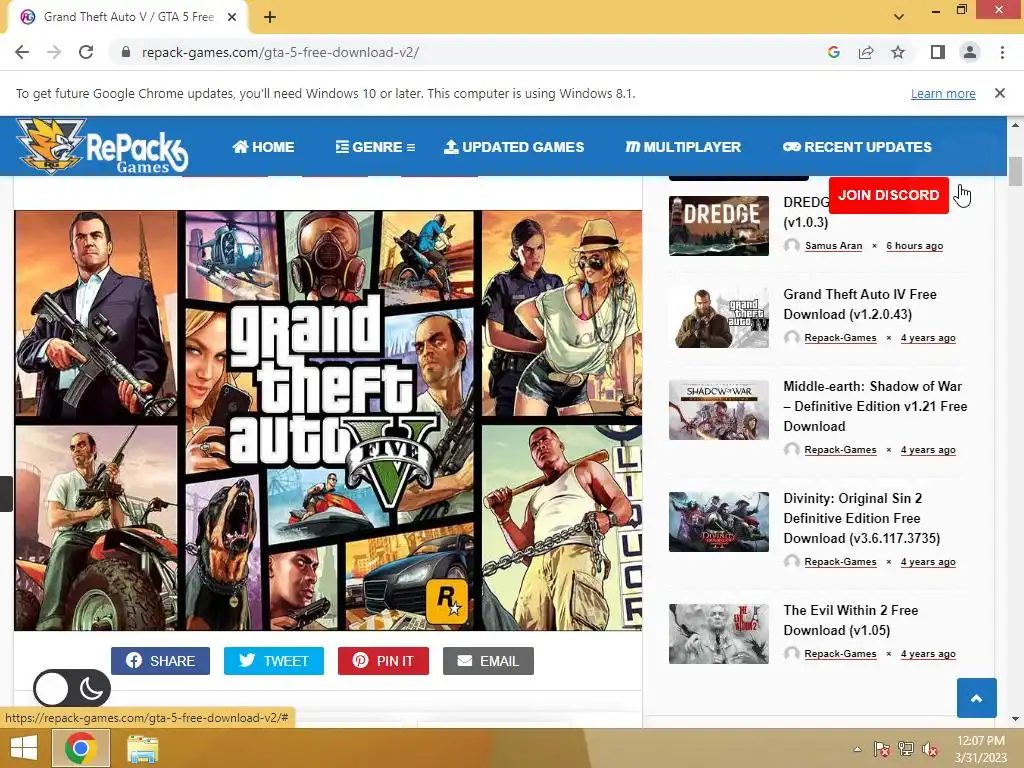Dismiss the Chrome update notification bar
The width and height of the screenshot is (1024, 768).
[1000, 93]
